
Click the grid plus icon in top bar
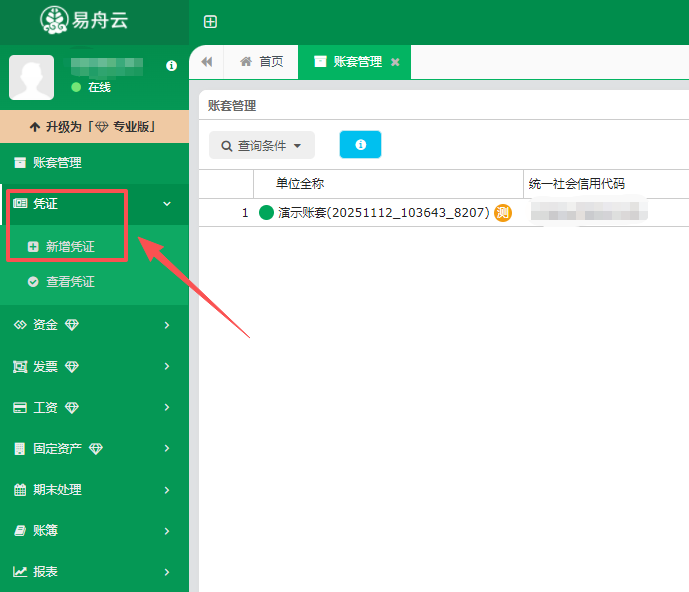[x=210, y=22]
